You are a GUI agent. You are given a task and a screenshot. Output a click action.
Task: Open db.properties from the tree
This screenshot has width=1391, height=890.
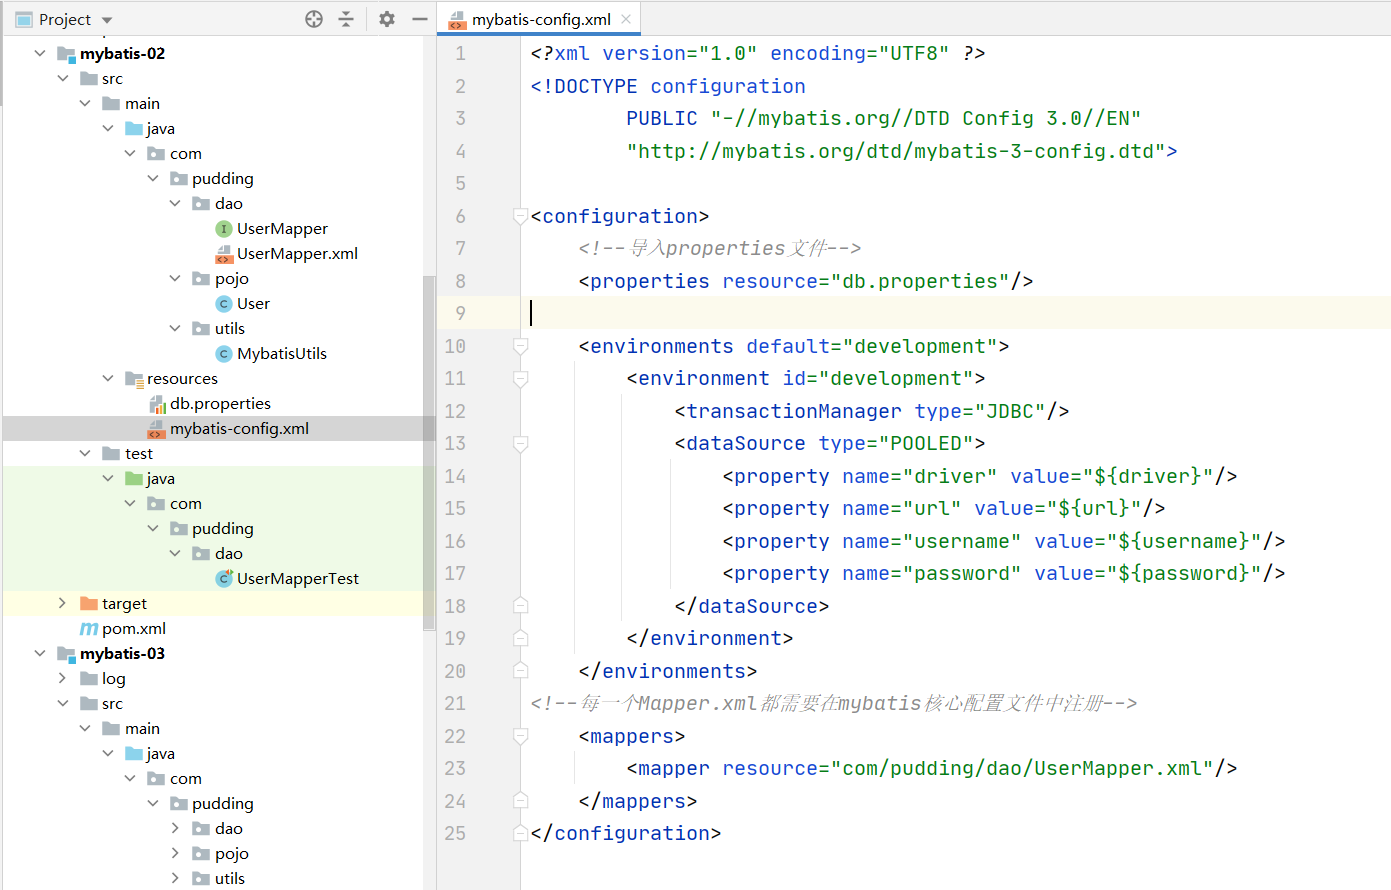(220, 404)
